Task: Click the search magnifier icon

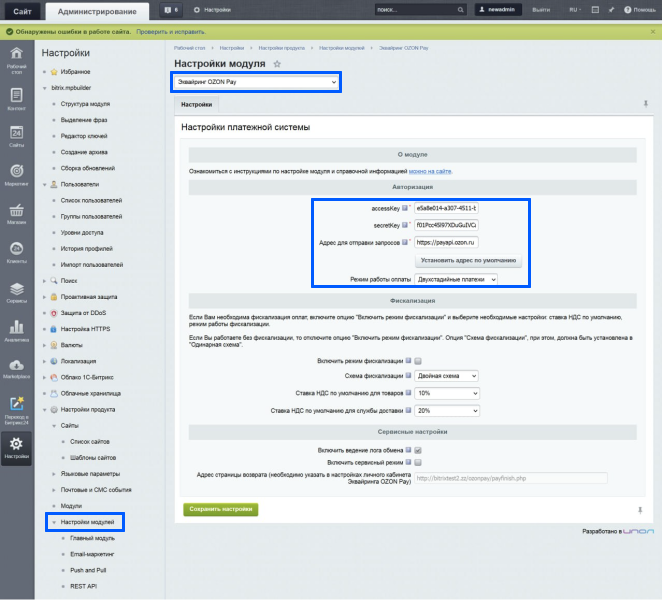Action: (x=460, y=10)
